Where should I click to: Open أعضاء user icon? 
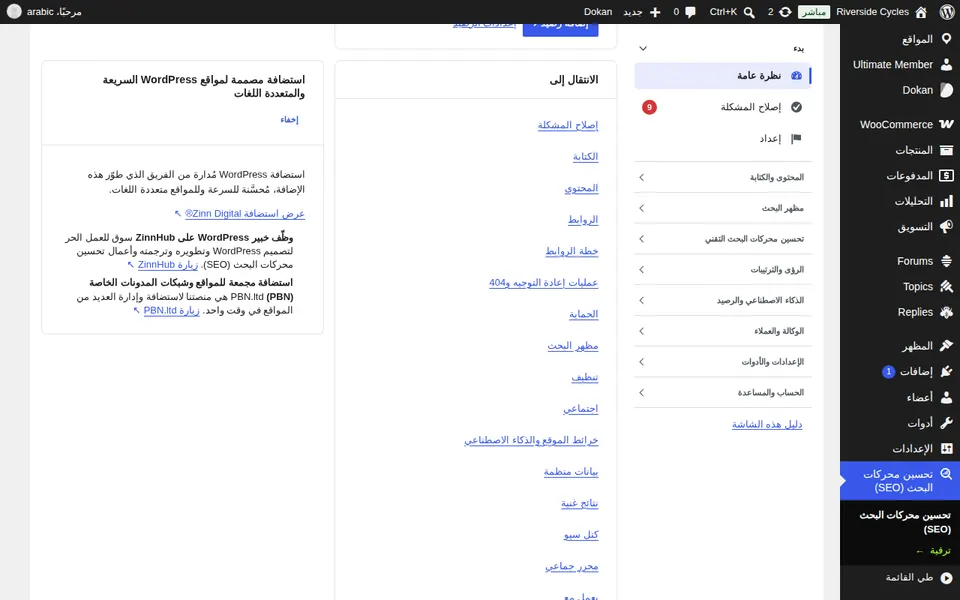(x=946, y=397)
